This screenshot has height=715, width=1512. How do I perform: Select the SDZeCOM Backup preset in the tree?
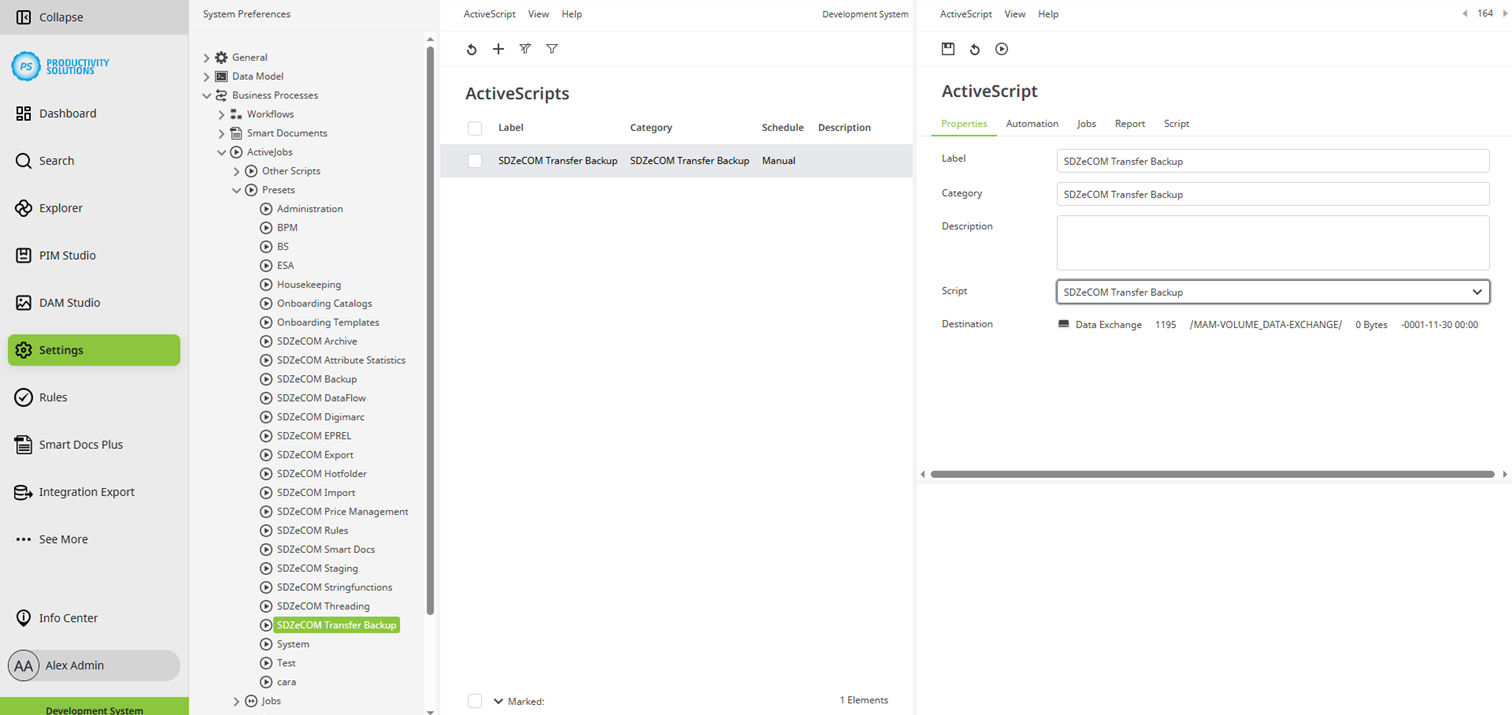click(319, 378)
